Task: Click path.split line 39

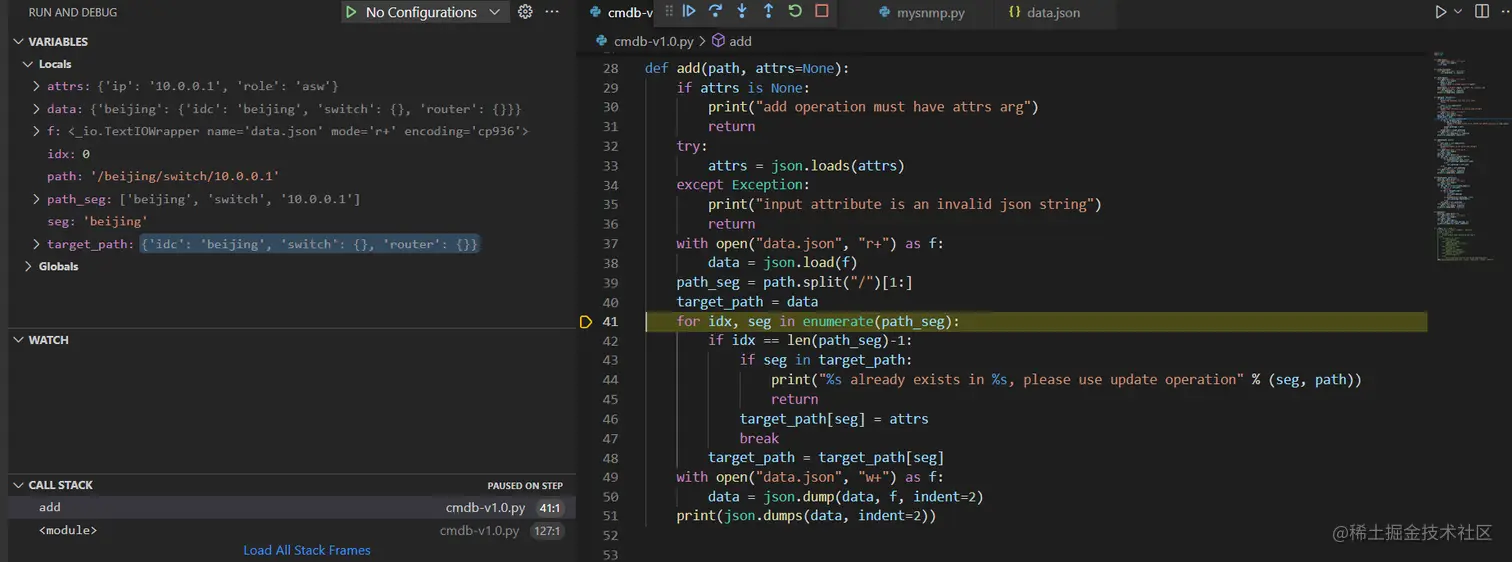Action: tap(794, 283)
